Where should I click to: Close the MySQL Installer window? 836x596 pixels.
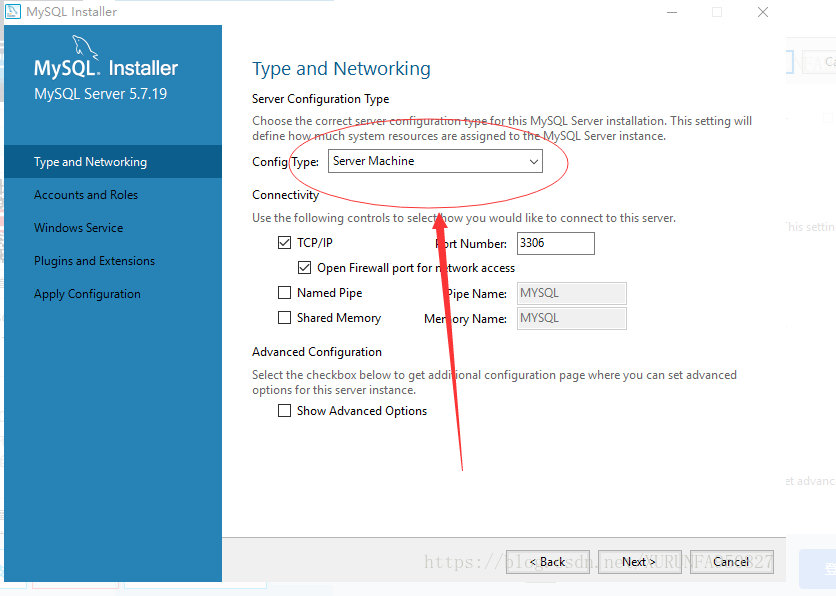pos(763,12)
